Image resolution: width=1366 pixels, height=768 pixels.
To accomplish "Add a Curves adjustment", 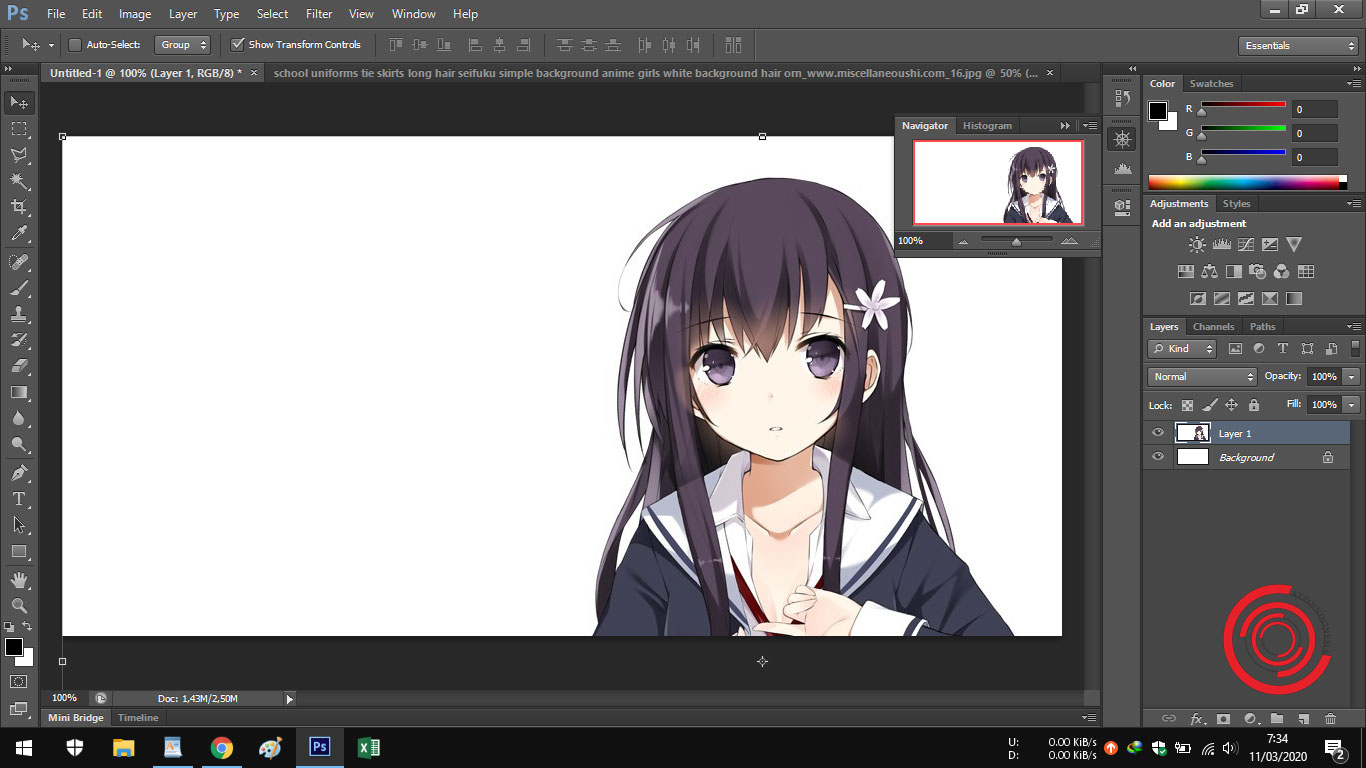I will click(x=1246, y=244).
